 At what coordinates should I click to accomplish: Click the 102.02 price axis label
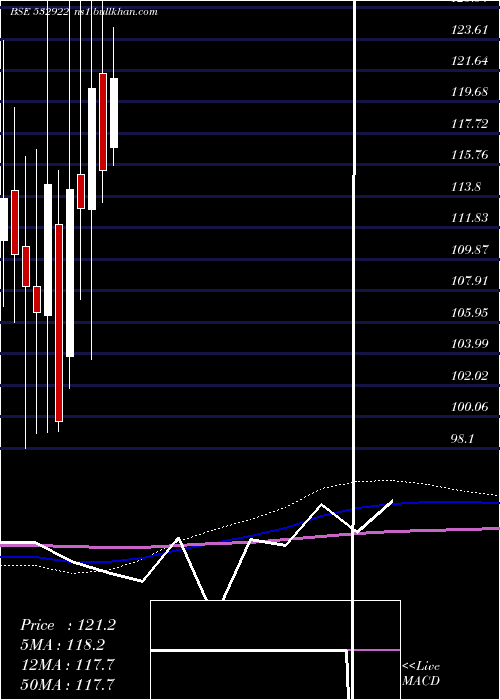469,376
